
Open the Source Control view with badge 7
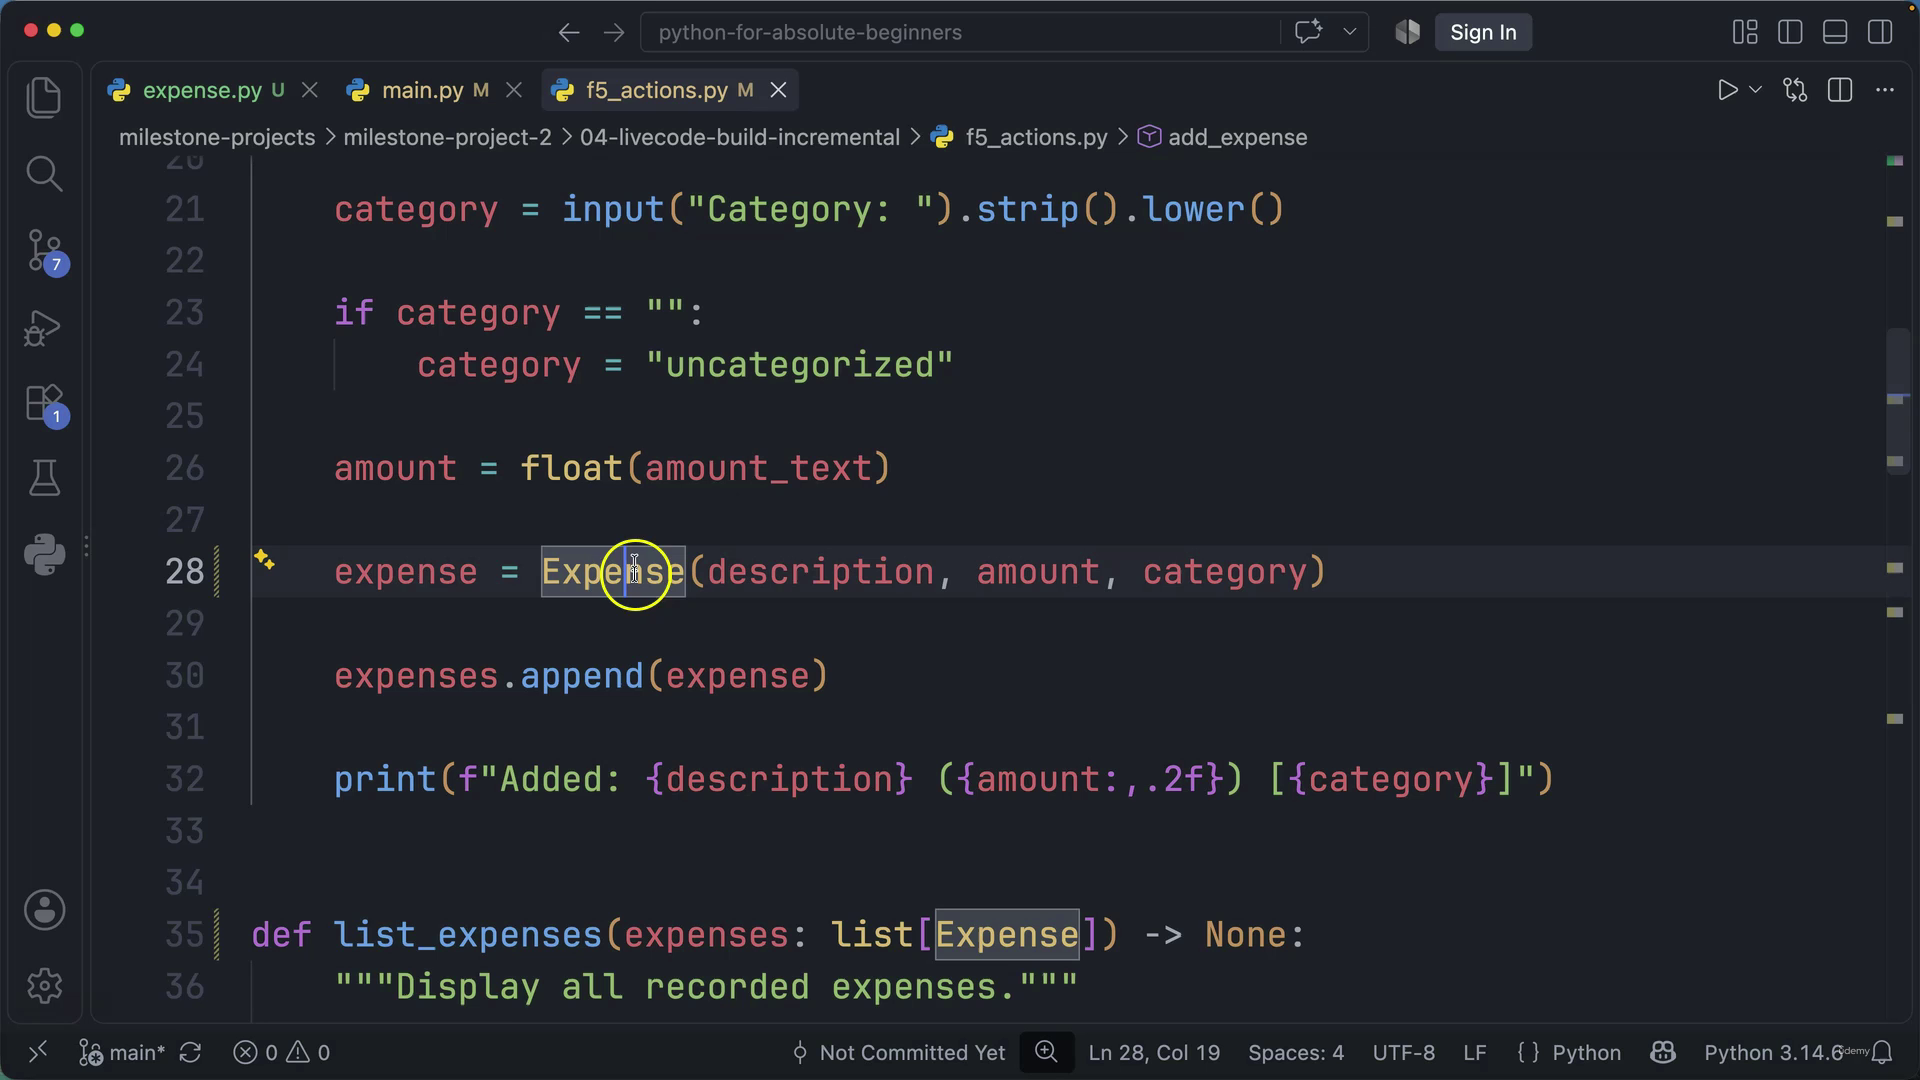[x=45, y=252]
